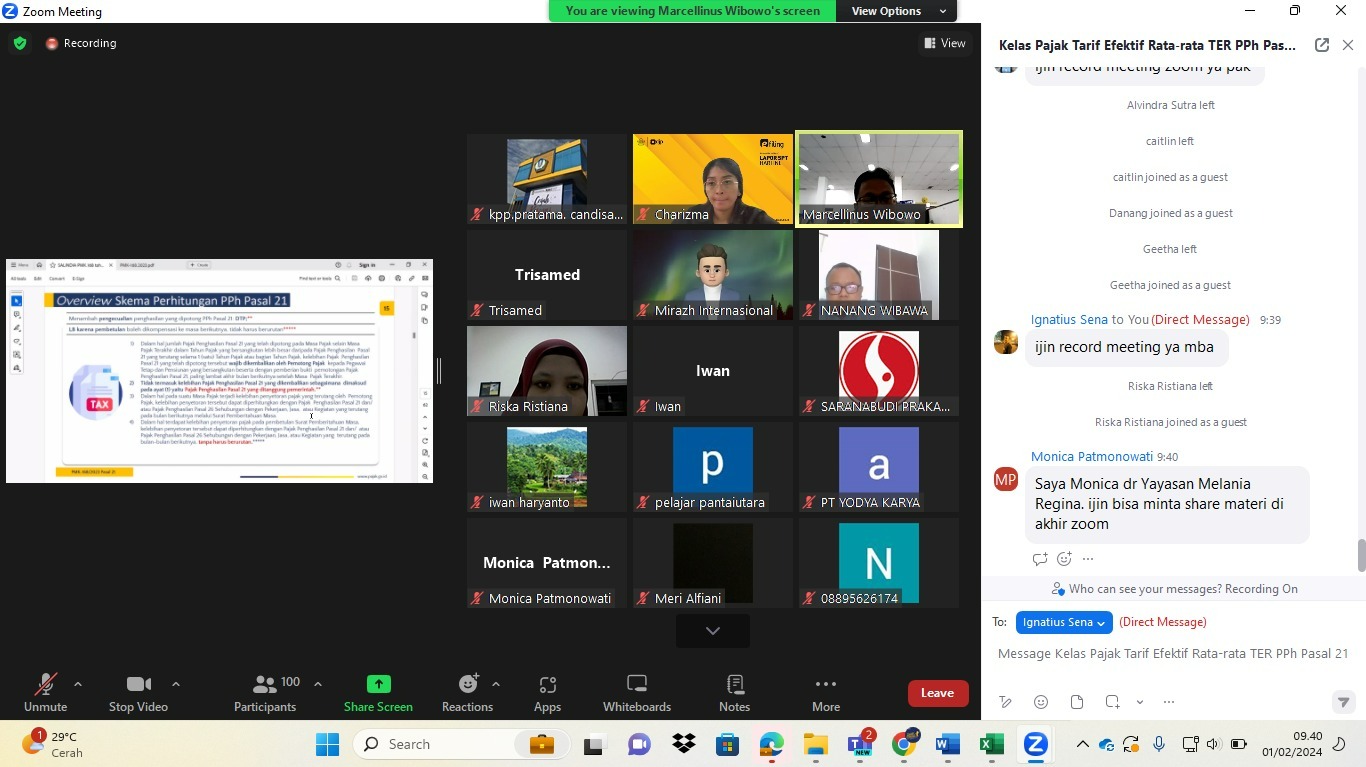The image size is (1366, 767).
Task: Open the View layout menu
Action: pyautogui.click(x=945, y=43)
